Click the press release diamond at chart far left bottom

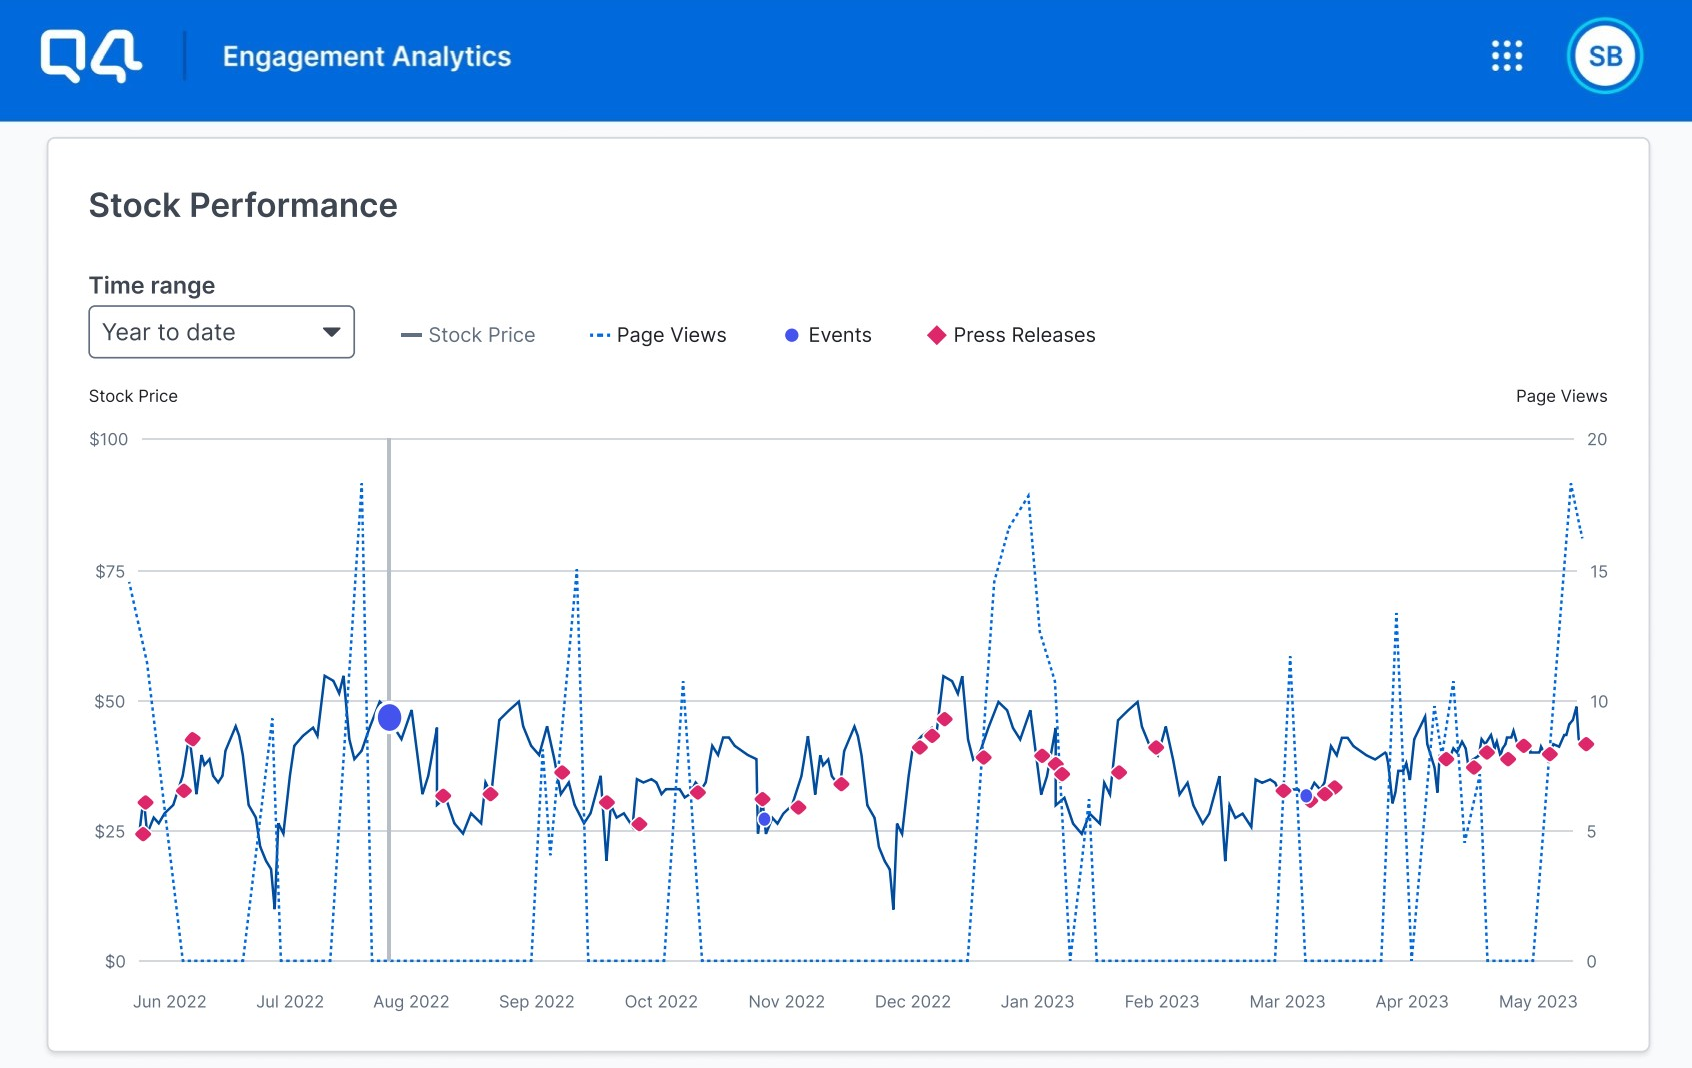tap(143, 834)
